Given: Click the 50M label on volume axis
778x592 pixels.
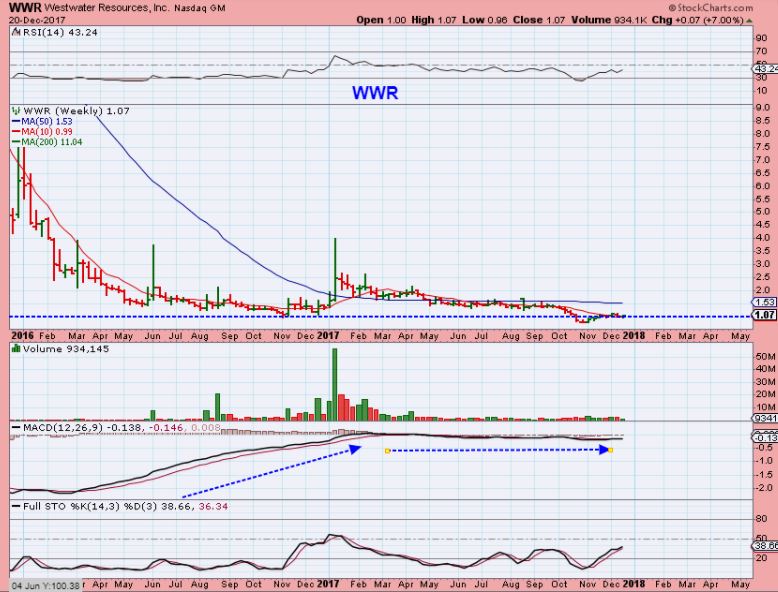Looking at the screenshot, I should tap(765, 357).
